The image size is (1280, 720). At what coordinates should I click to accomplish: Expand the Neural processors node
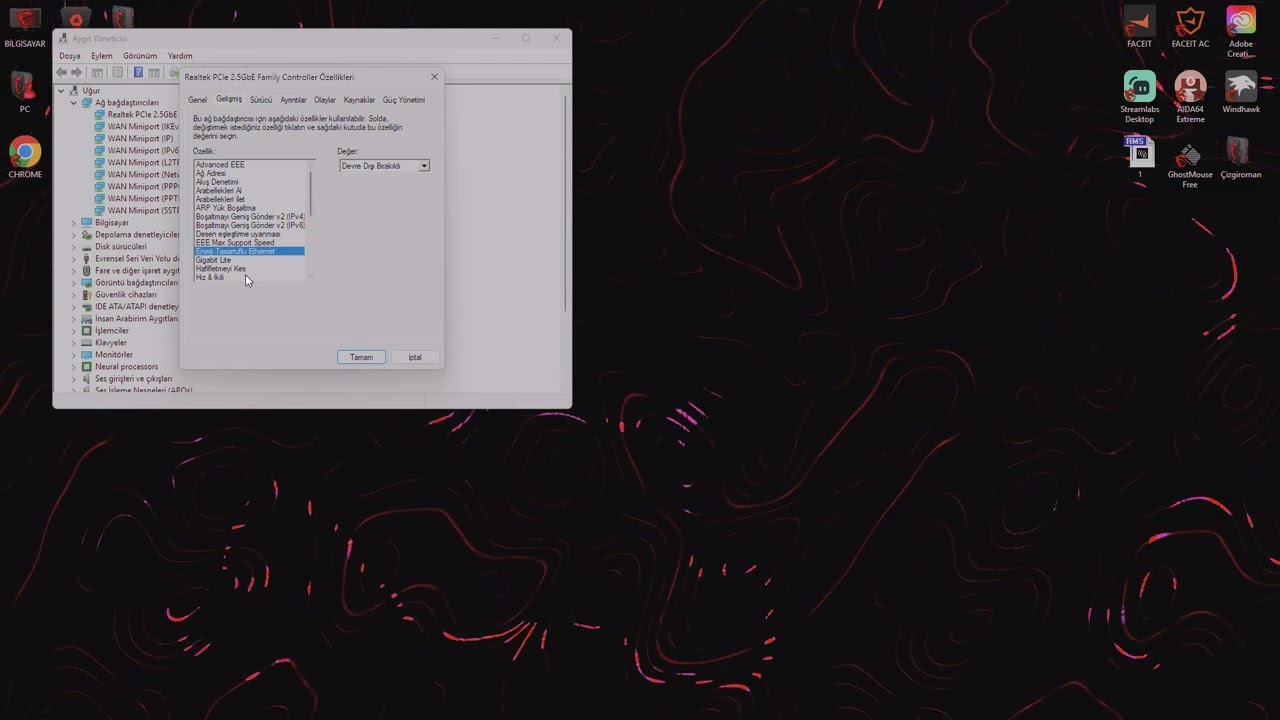tap(73, 367)
